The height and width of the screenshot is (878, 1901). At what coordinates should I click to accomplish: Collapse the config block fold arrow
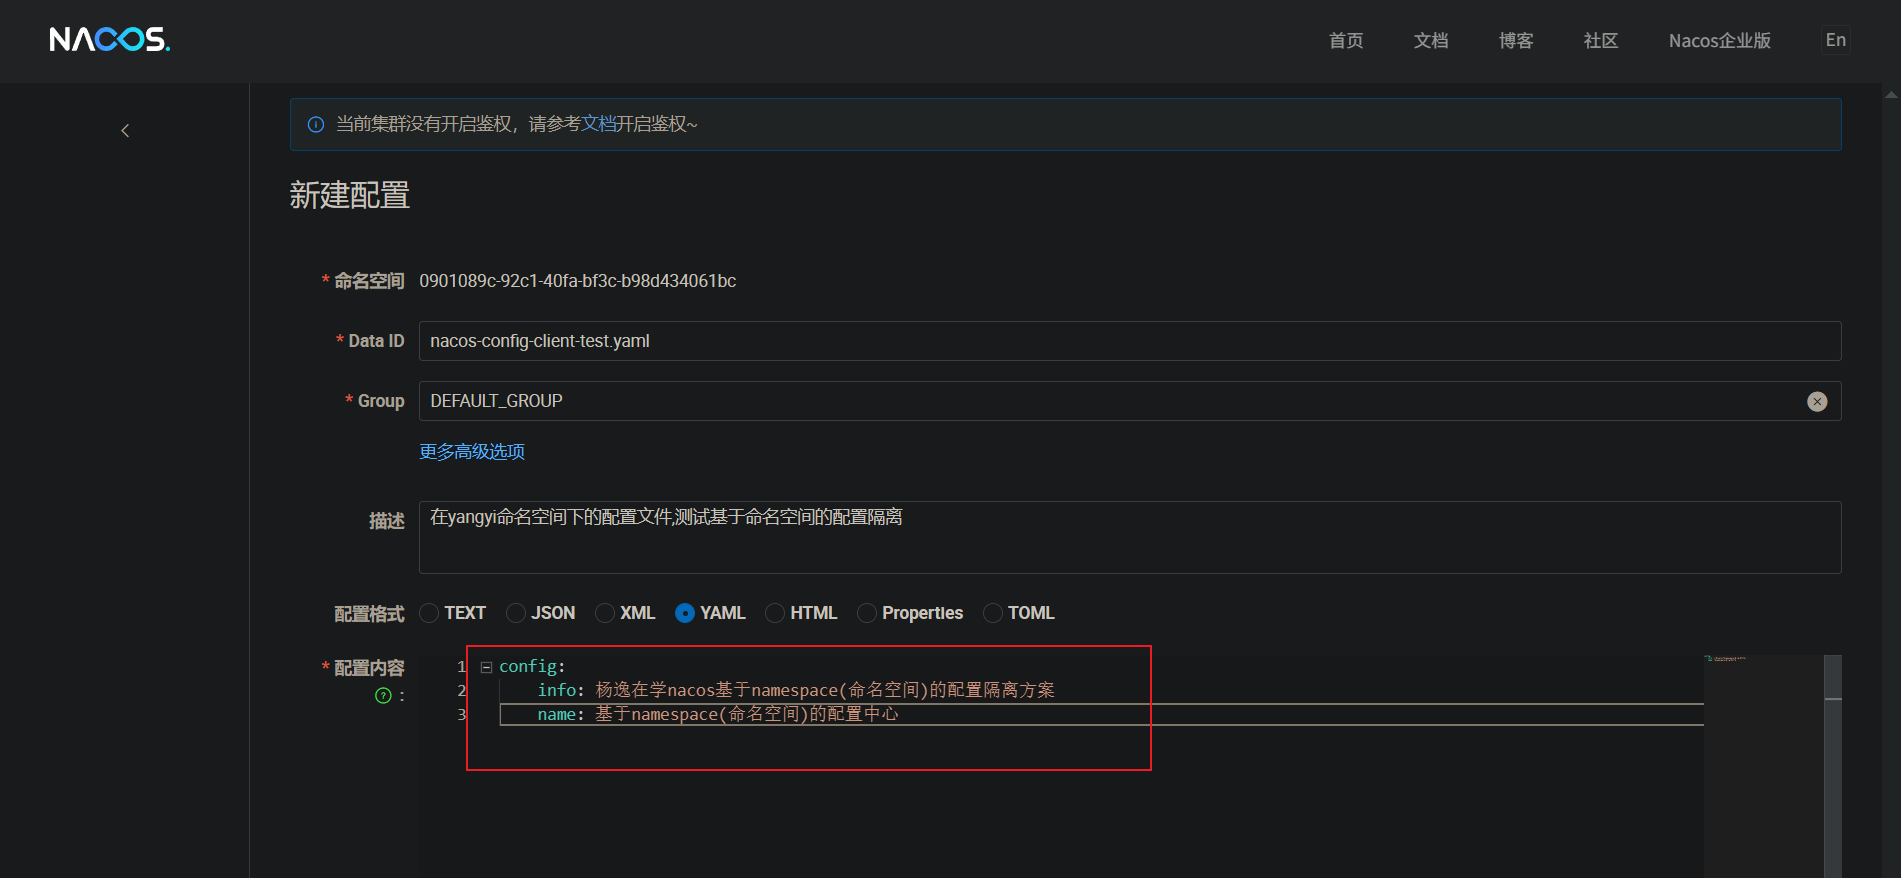pyautogui.click(x=487, y=667)
